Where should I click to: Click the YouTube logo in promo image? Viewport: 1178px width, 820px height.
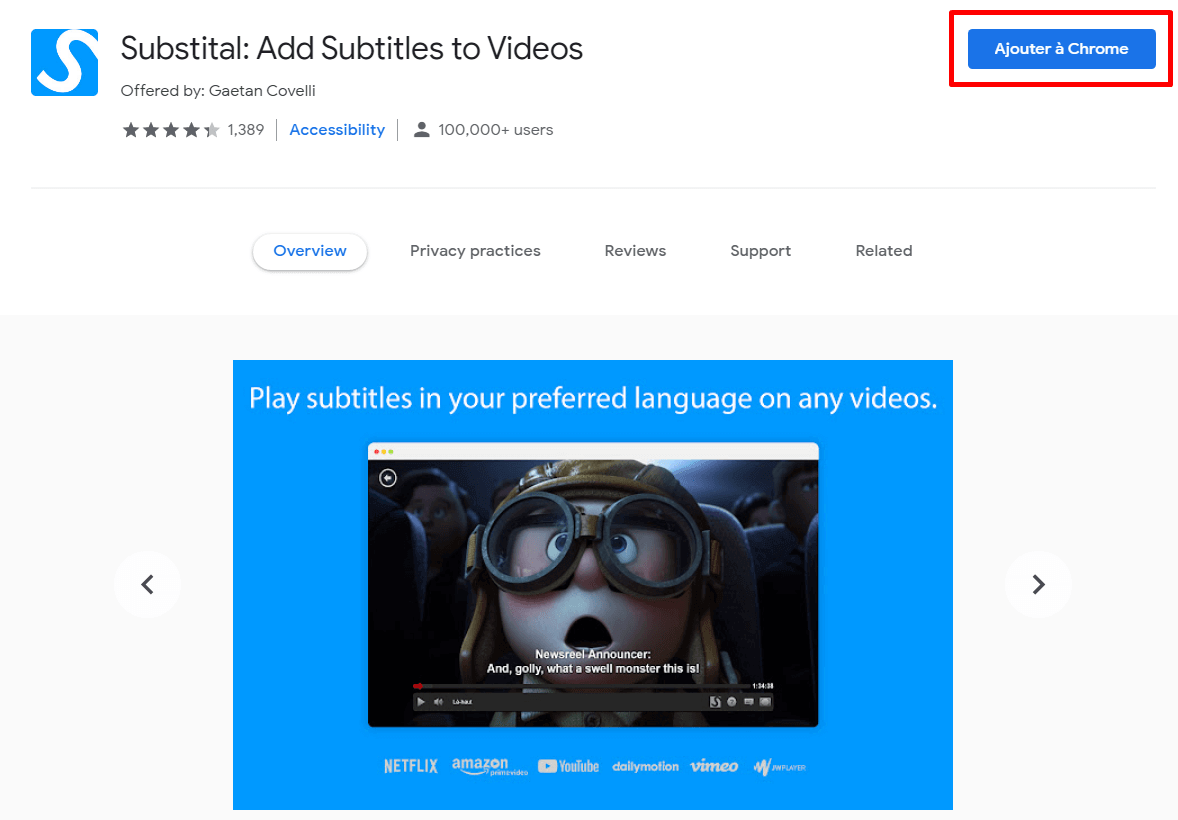pyautogui.click(x=568, y=766)
